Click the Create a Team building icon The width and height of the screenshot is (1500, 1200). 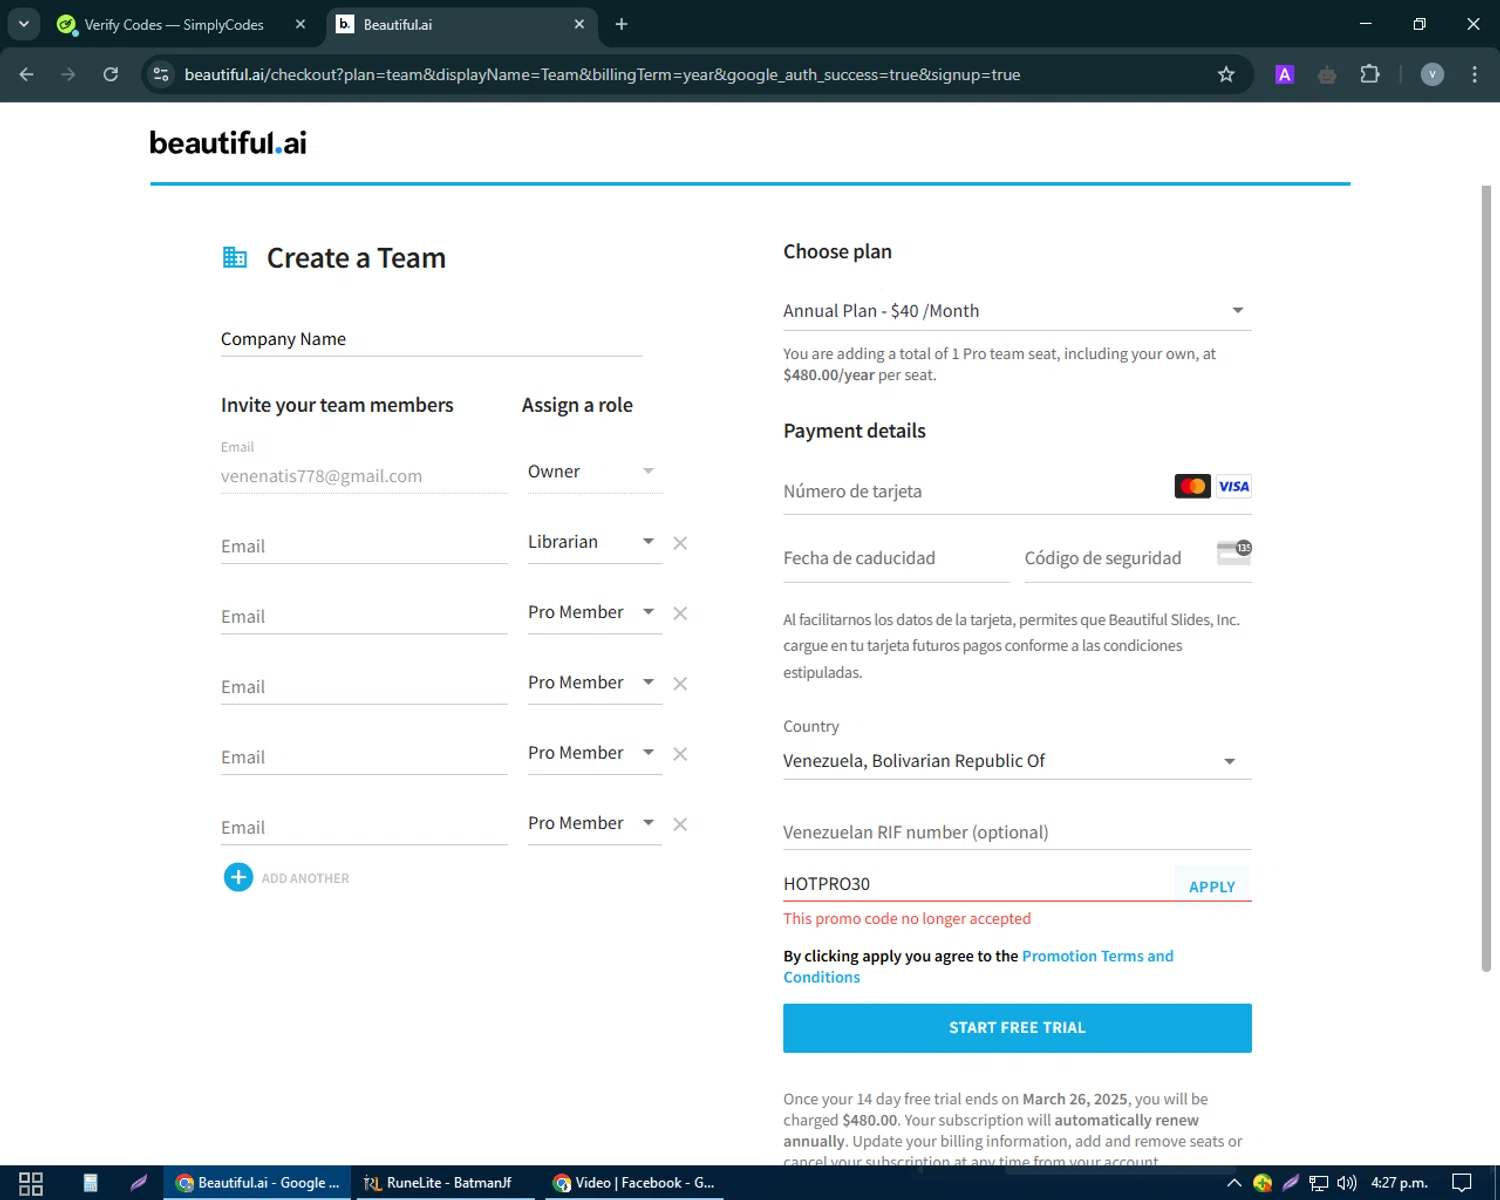pos(235,257)
